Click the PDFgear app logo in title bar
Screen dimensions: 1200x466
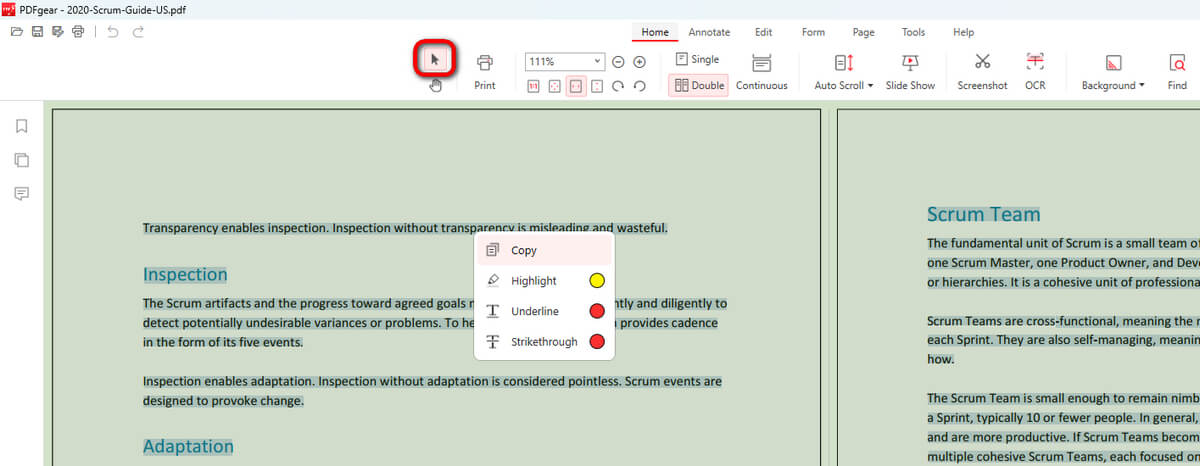click(x=9, y=9)
